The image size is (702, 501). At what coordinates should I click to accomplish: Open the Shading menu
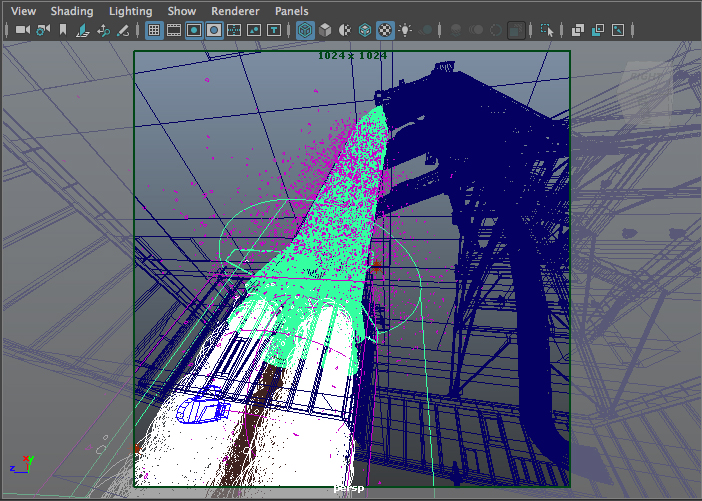coord(72,11)
